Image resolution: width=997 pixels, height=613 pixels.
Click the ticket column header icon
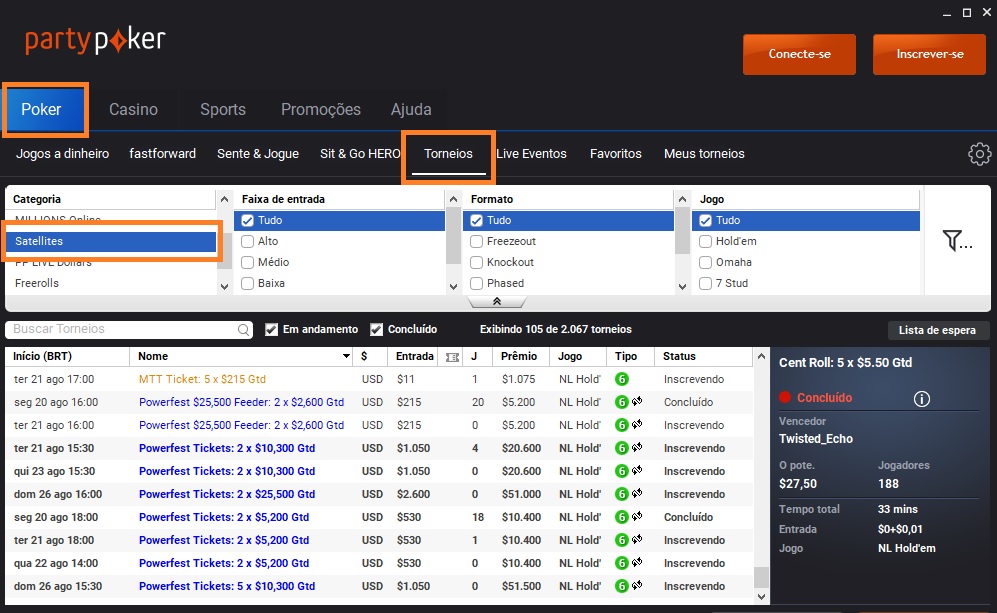[x=452, y=357]
